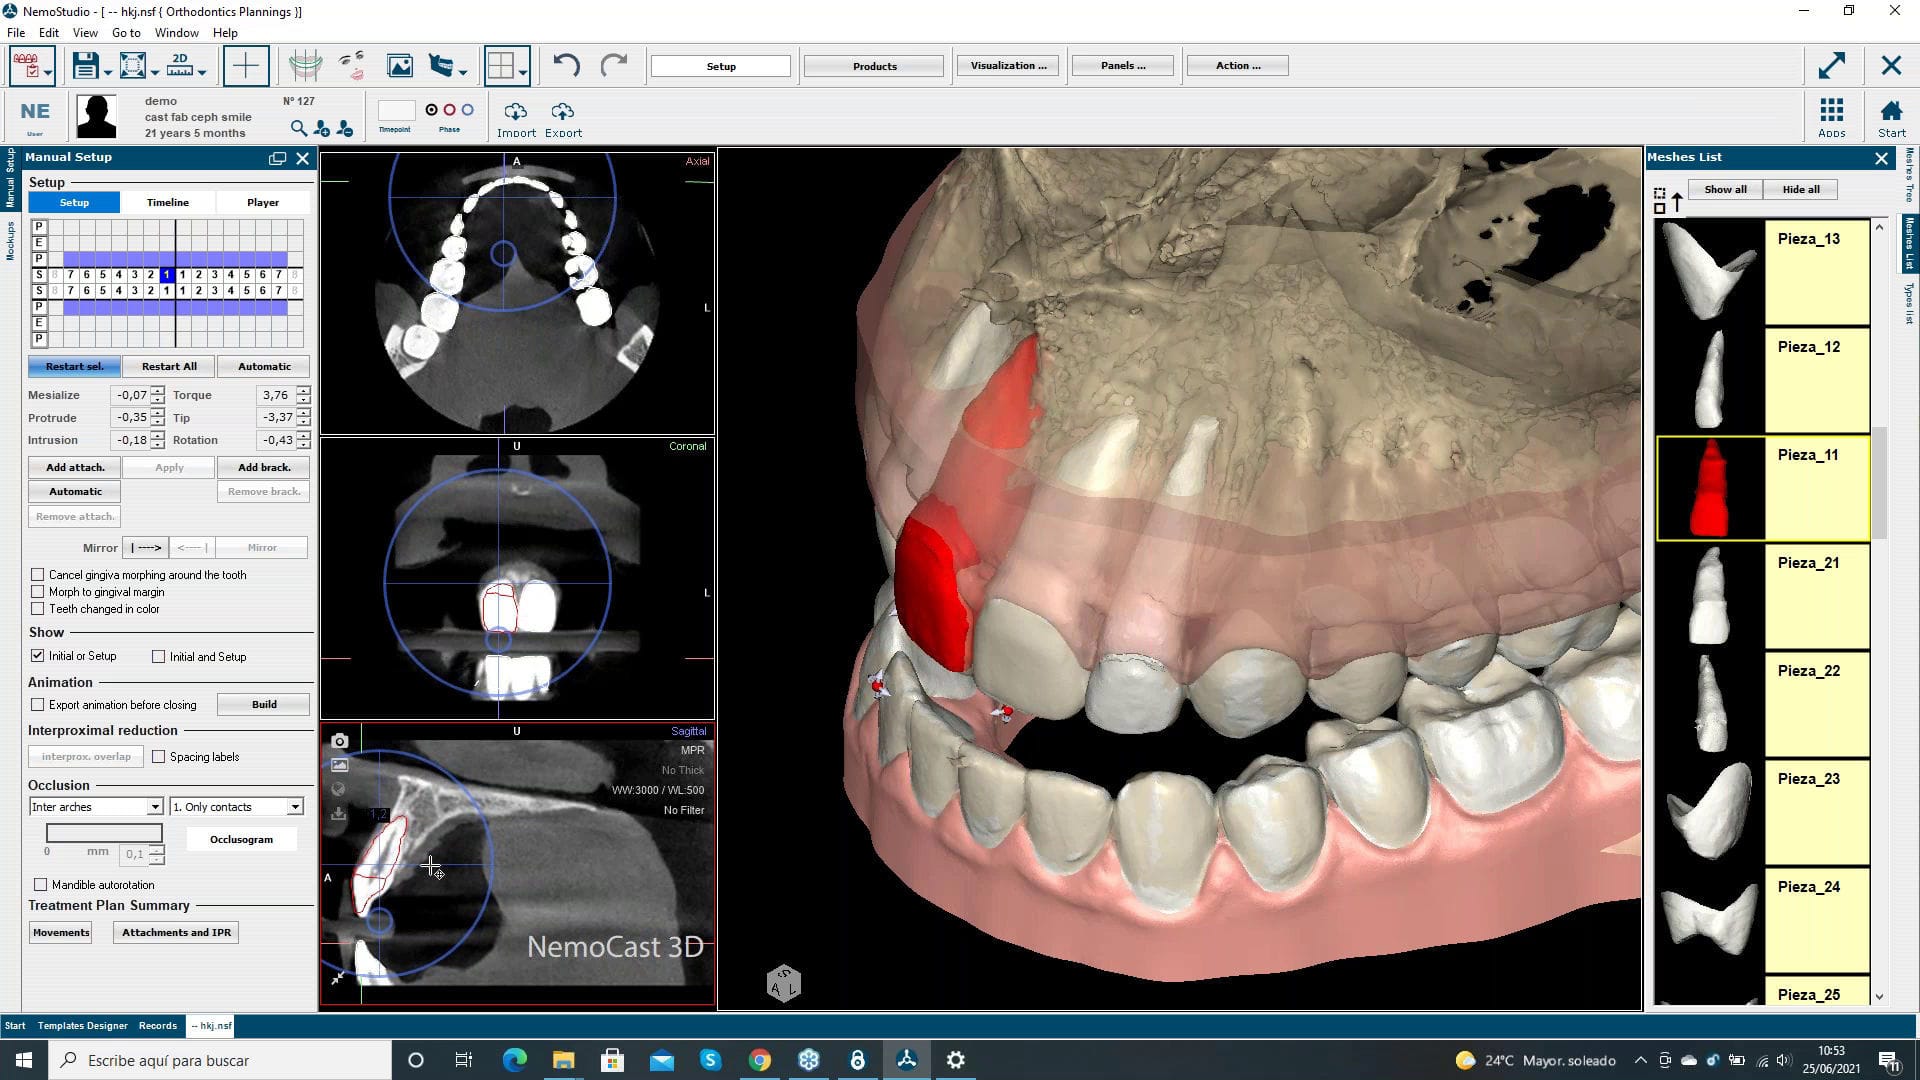The width and height of the screenshot is (1920, 1080).
Task: Open the Window menu
Action: coord(176,32)
